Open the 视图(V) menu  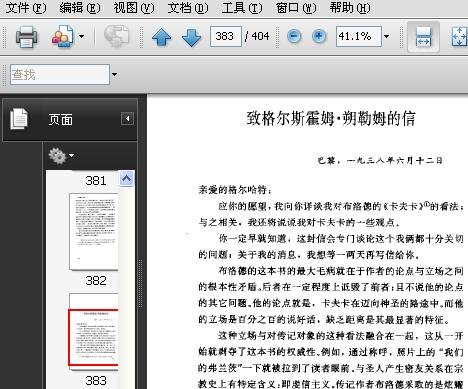coord(134,7)
